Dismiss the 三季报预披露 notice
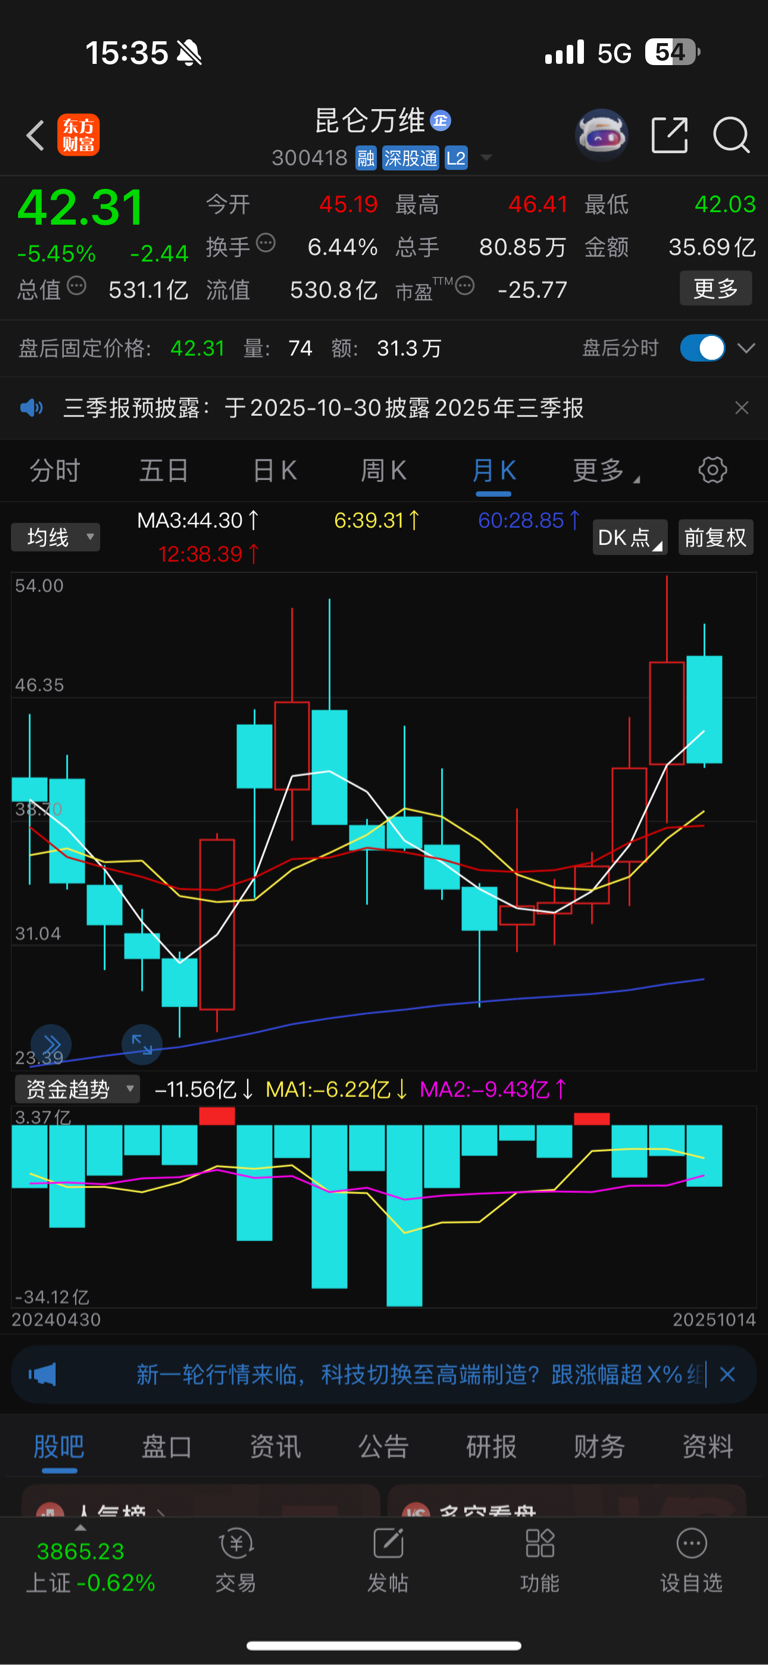Viewport: 768px width, 1665px height. click(x=741, y=408)
